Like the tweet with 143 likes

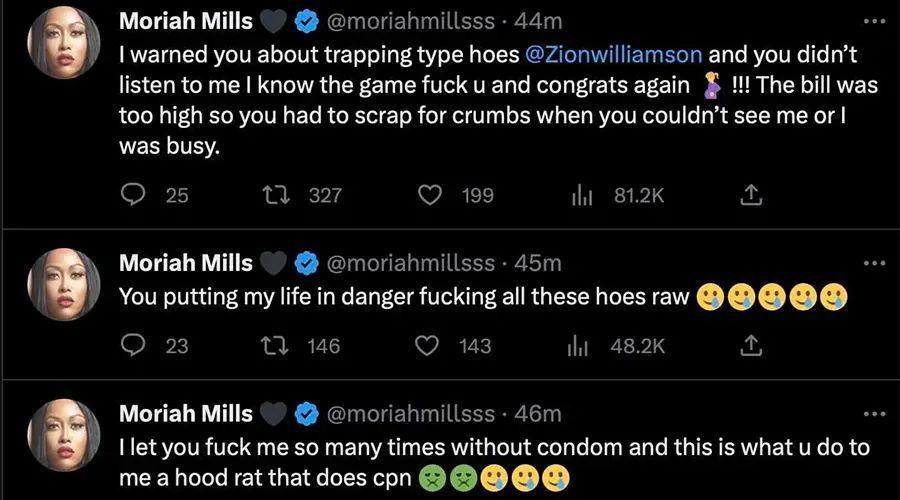point(428,345)
